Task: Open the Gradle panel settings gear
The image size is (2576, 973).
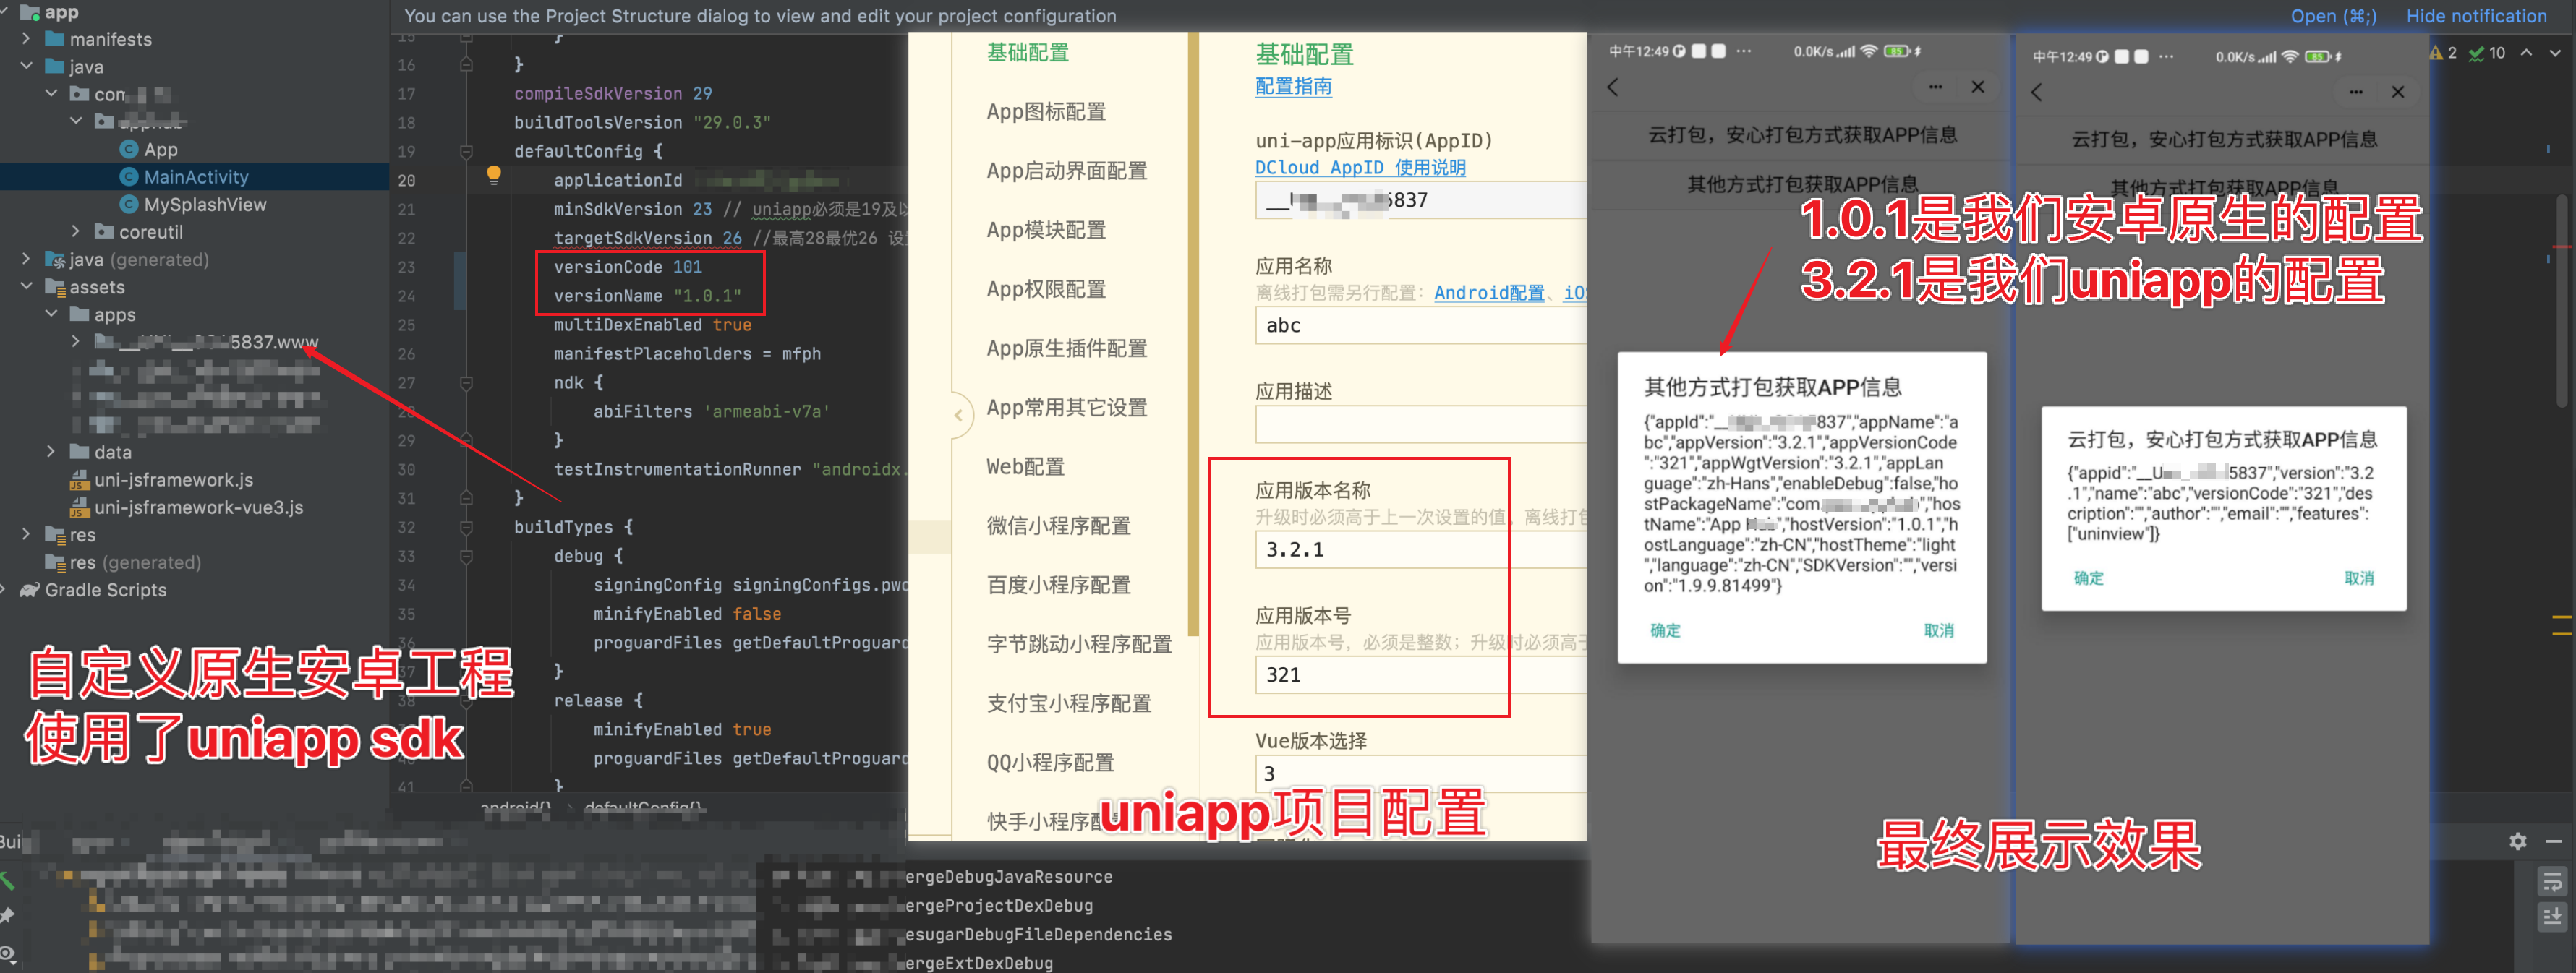Action: [x=2518, y=841]
